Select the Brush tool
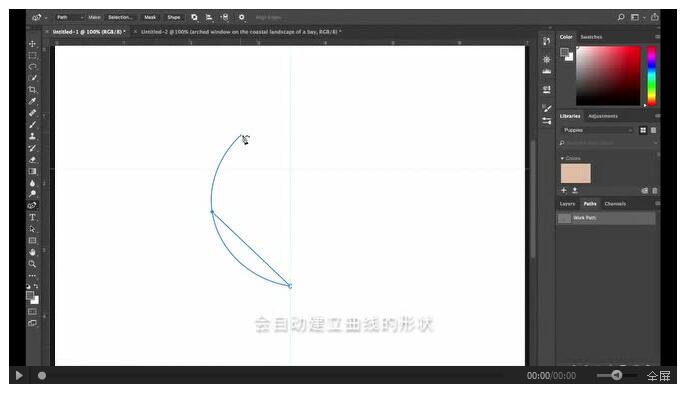Screen dimensions: 686x394 pyautogui.click(x=32, y=125)
